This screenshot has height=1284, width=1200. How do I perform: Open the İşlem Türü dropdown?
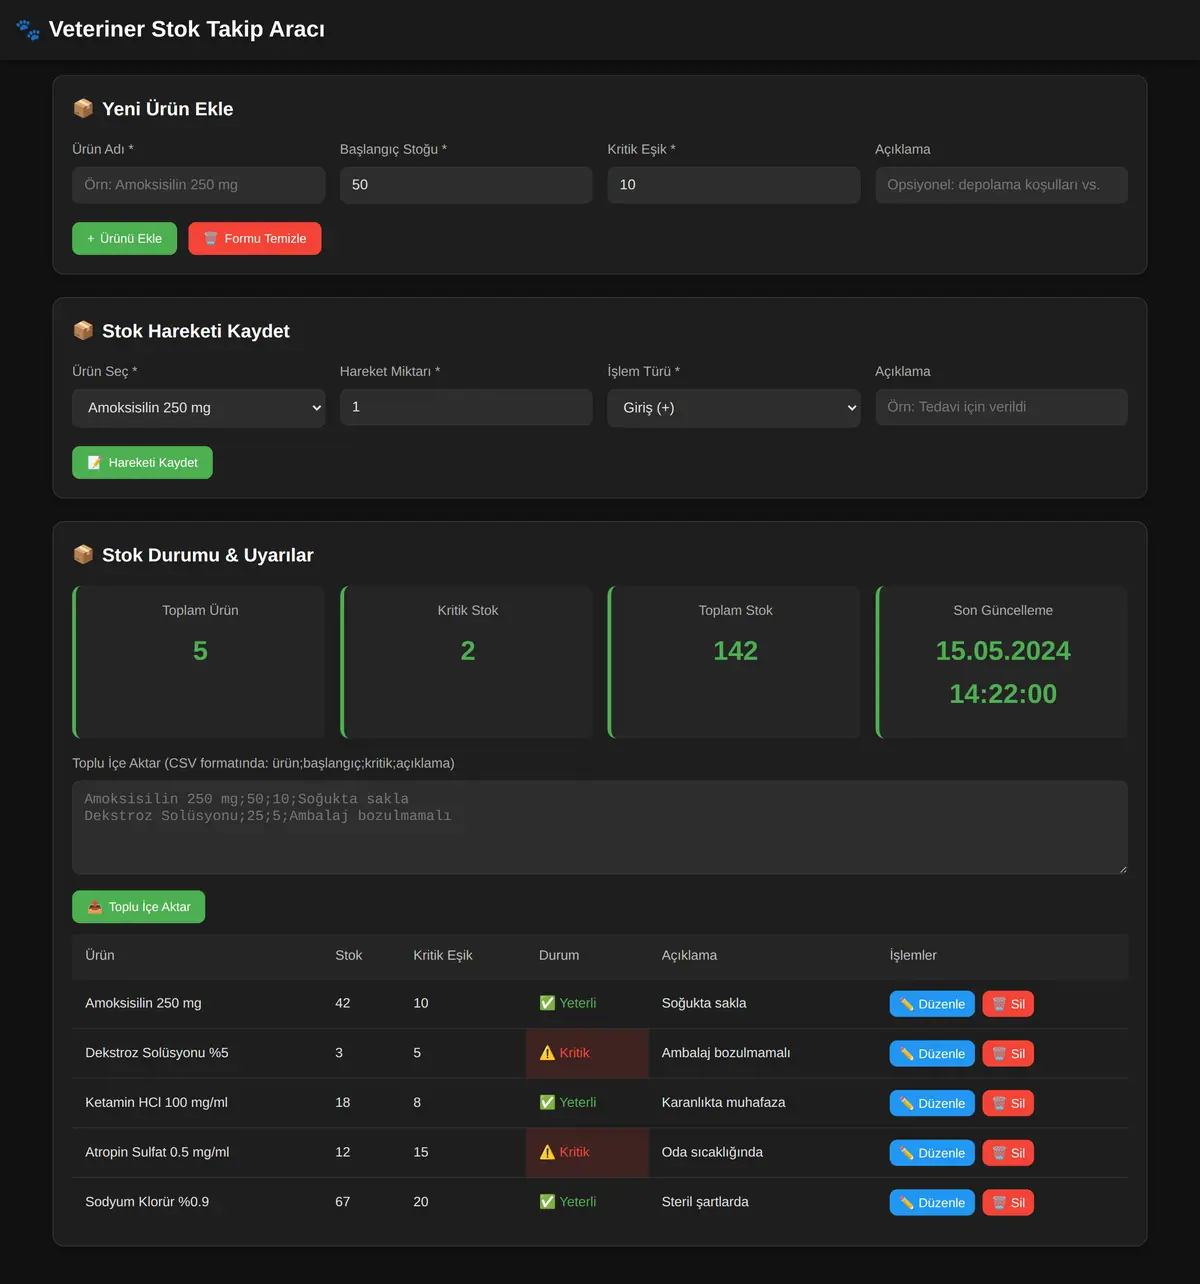coord(734,408)
